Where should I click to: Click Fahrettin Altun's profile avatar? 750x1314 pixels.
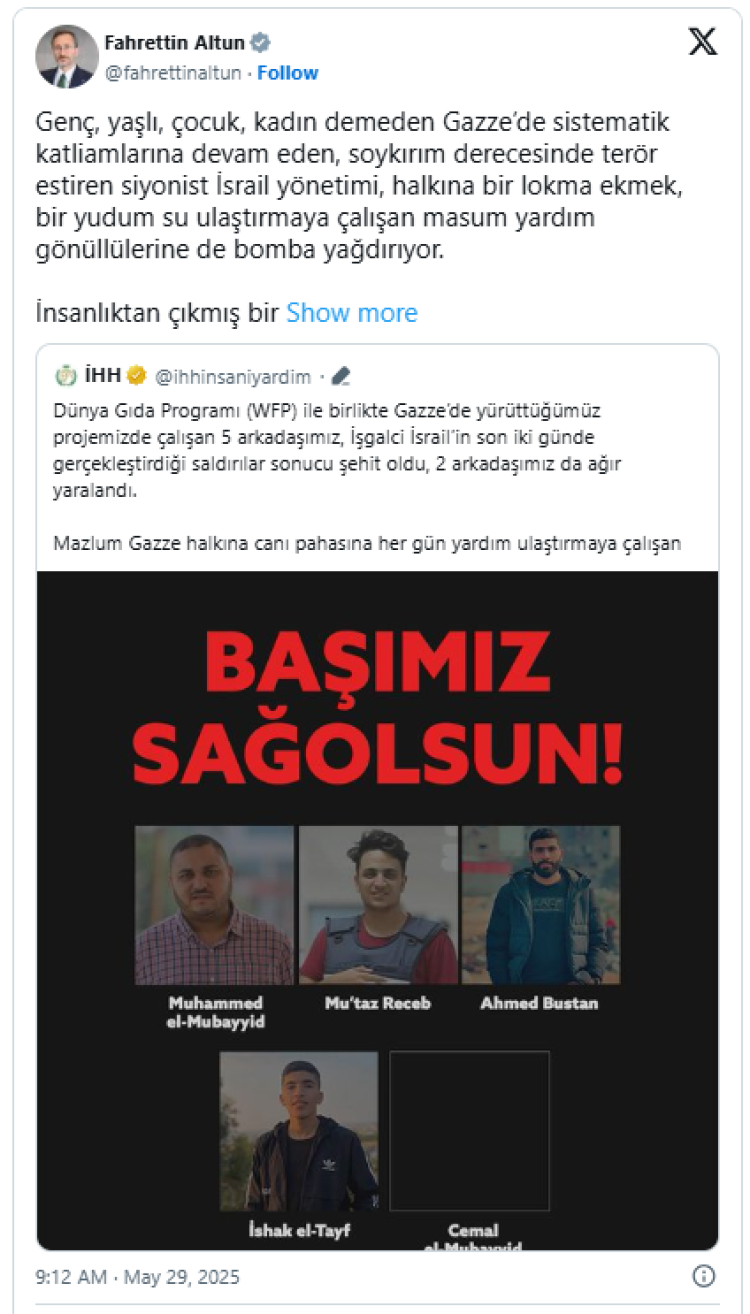click(67, 57)
